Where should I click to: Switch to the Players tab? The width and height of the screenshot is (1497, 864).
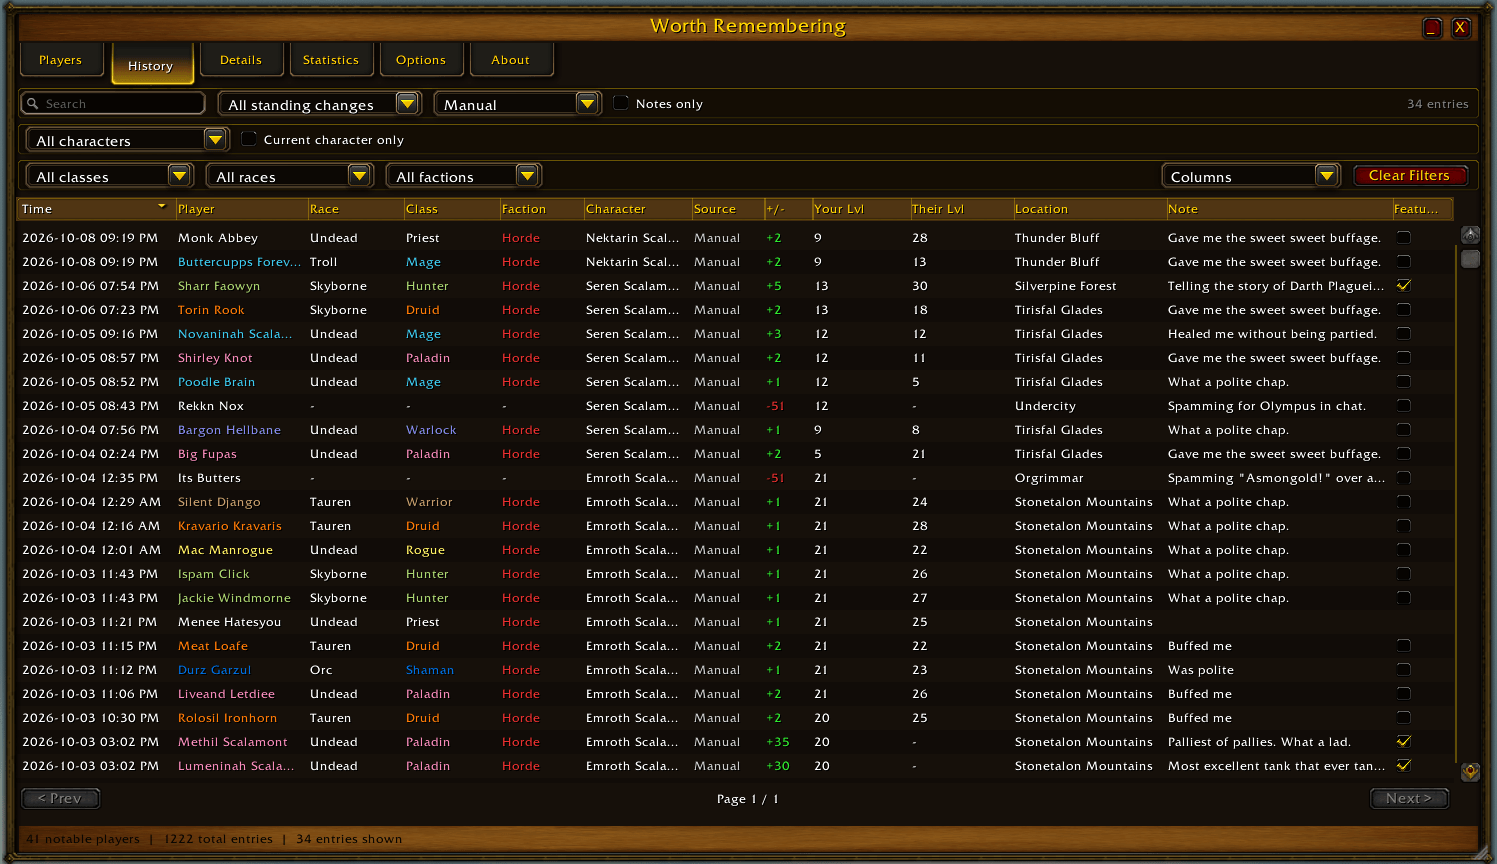pos(61,60)
